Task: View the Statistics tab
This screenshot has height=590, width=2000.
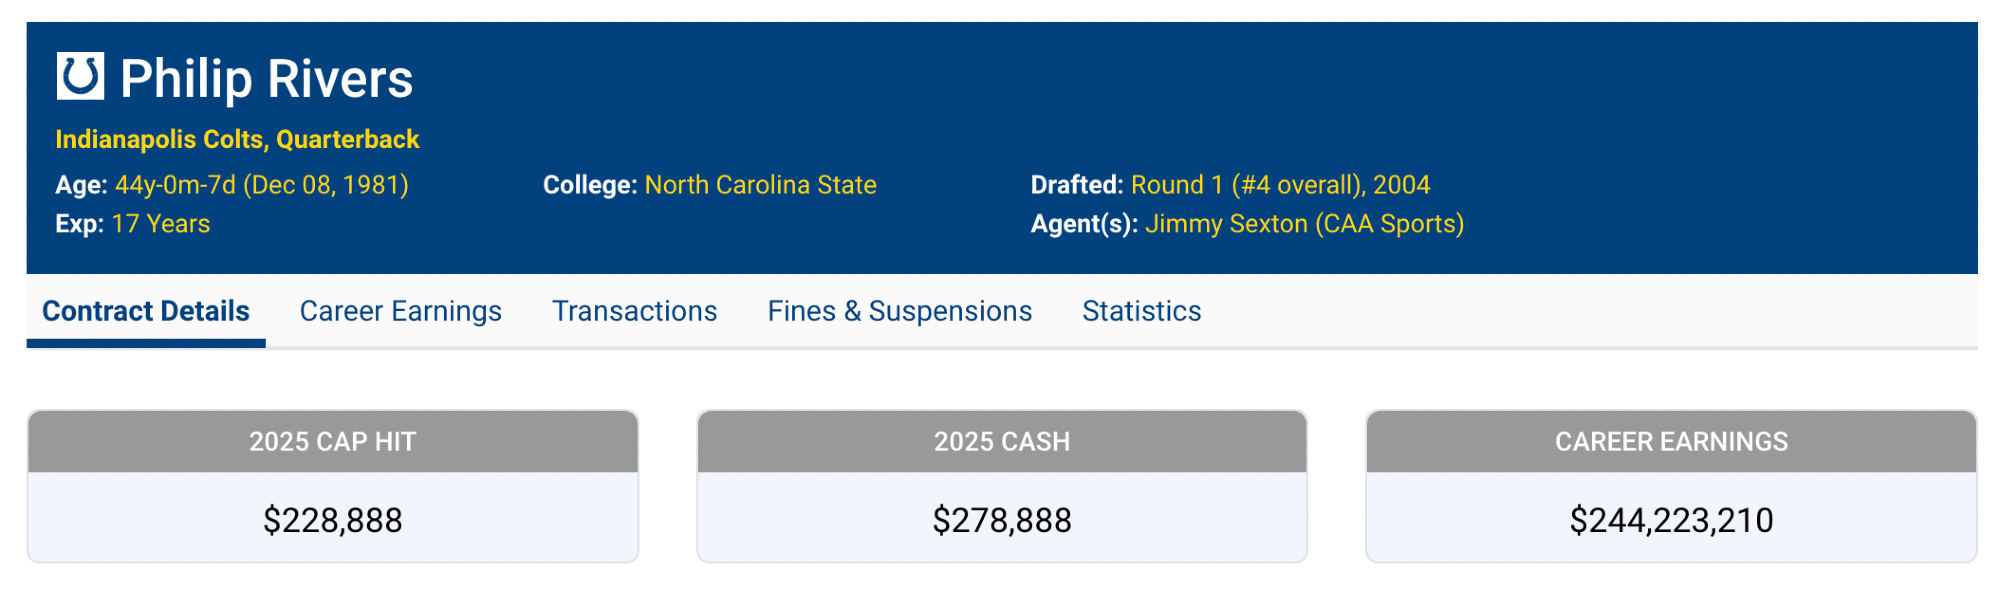Action: pyautogui.click(x=1141, y=311)
